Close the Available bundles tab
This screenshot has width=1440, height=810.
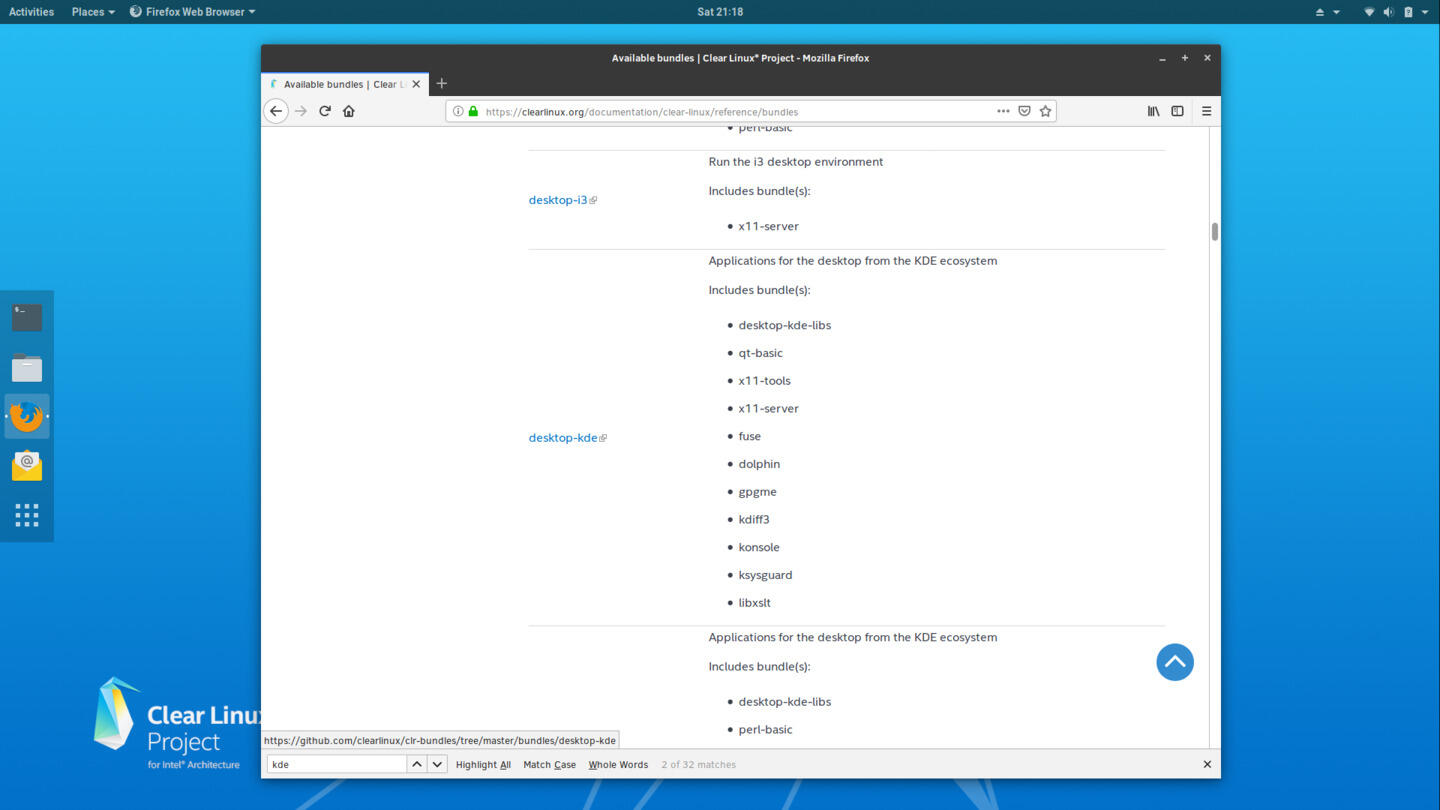416,84
